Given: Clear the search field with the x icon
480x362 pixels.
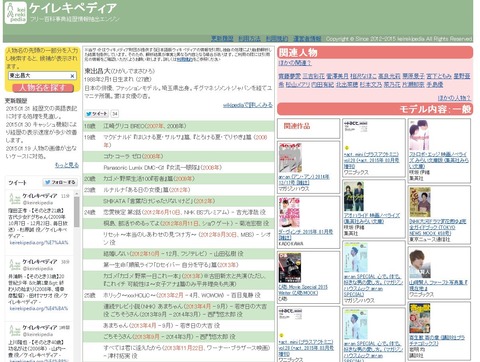Looking at the screenshot, I should click(x=72, y=76).
